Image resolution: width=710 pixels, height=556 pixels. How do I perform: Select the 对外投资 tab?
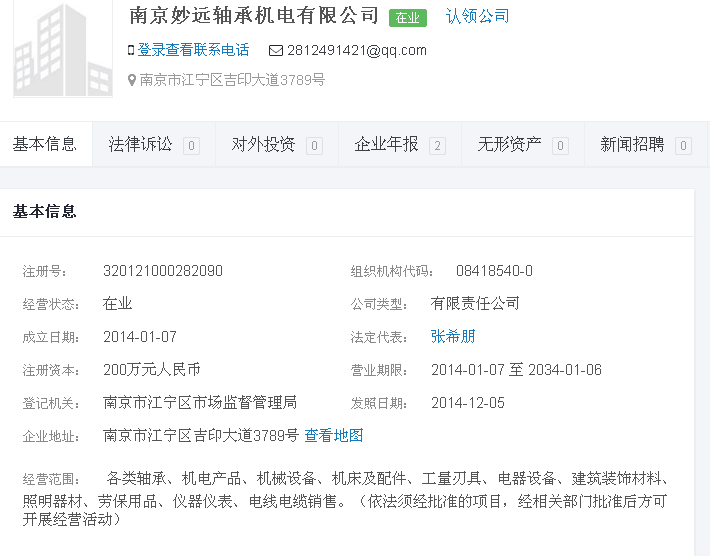[264, 144]
